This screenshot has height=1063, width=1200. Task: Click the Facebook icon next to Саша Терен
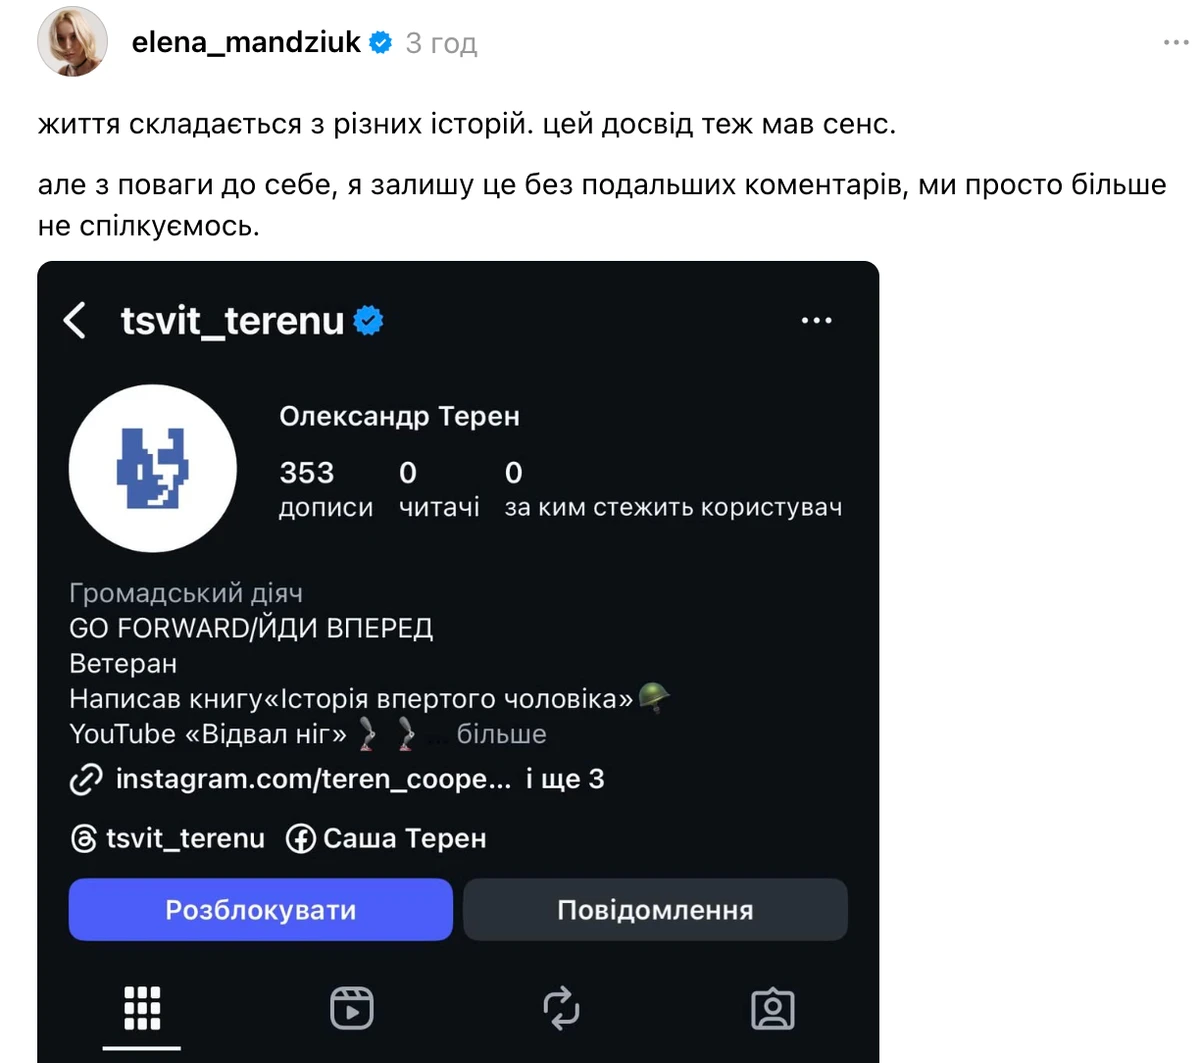[299, 838]
